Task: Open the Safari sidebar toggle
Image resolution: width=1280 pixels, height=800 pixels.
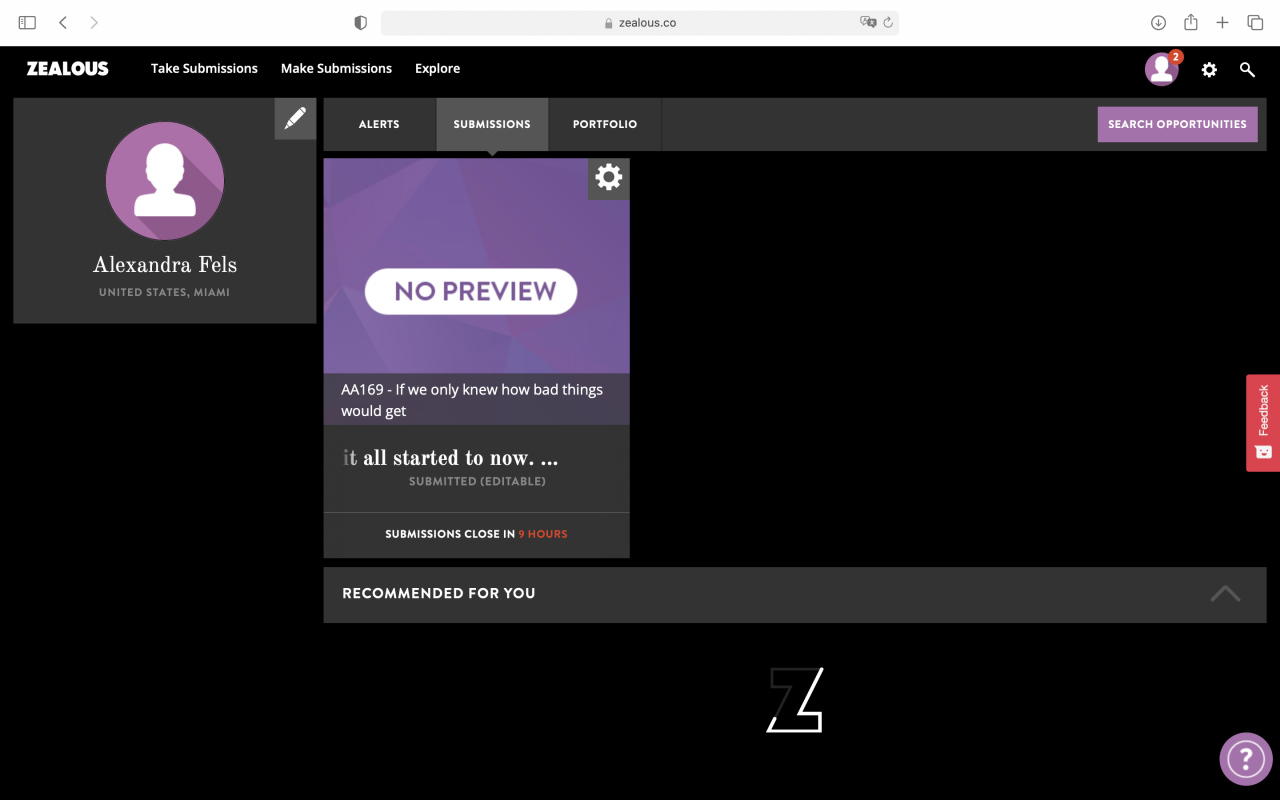Action: click(27, 22)
